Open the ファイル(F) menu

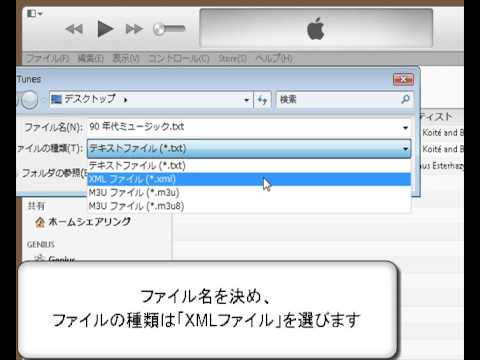47,59
